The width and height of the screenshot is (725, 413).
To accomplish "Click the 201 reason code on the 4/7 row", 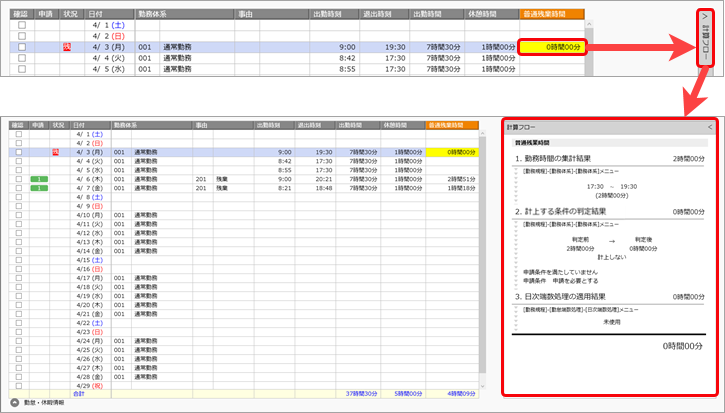I will coord(201,188).
